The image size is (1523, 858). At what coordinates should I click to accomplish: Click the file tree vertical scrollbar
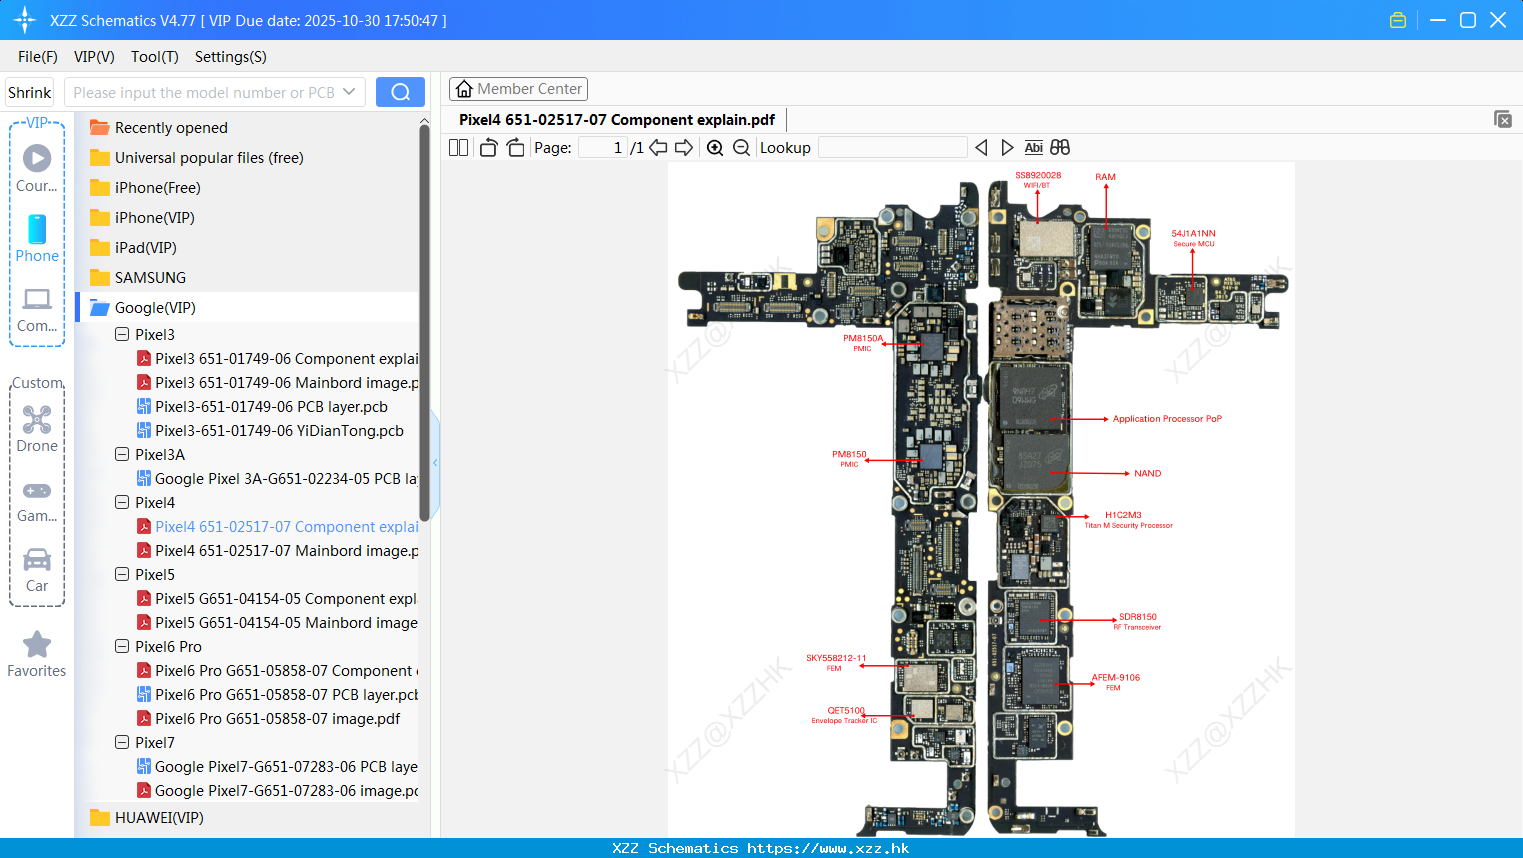pyautogui.click(x=424, y=322)
